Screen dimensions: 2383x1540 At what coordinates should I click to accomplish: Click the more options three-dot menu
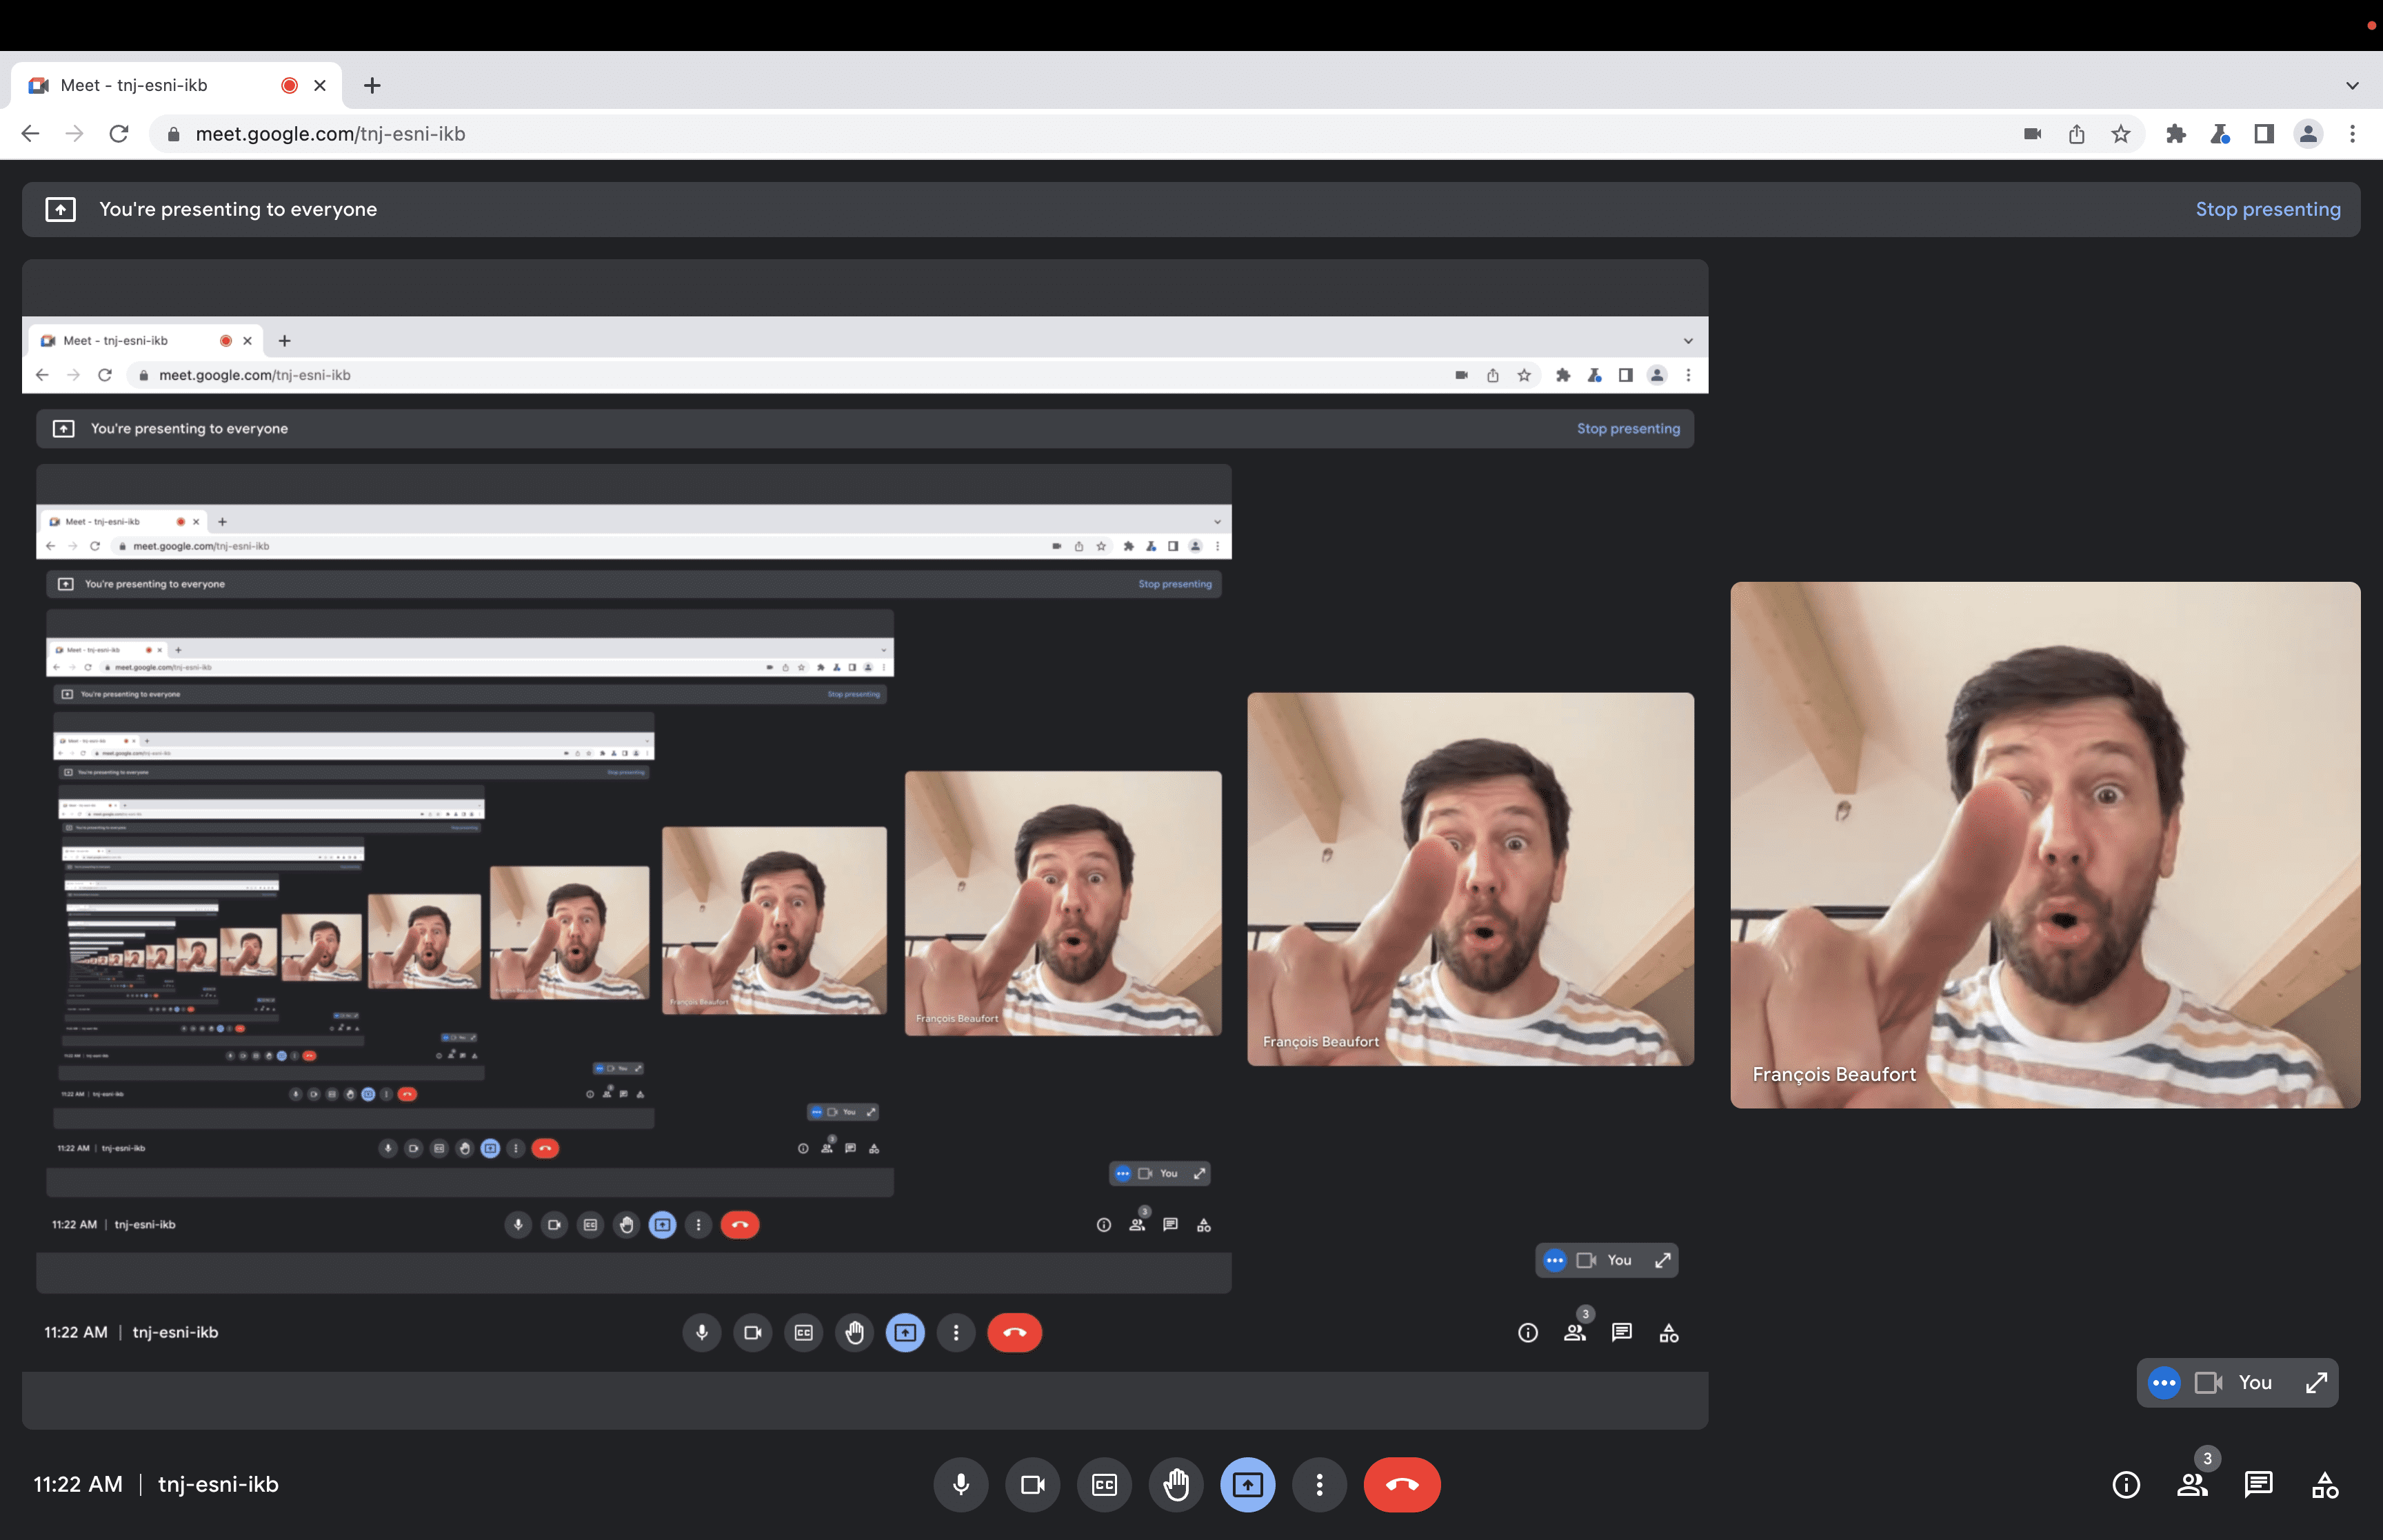click(x=1318, y=1484)
